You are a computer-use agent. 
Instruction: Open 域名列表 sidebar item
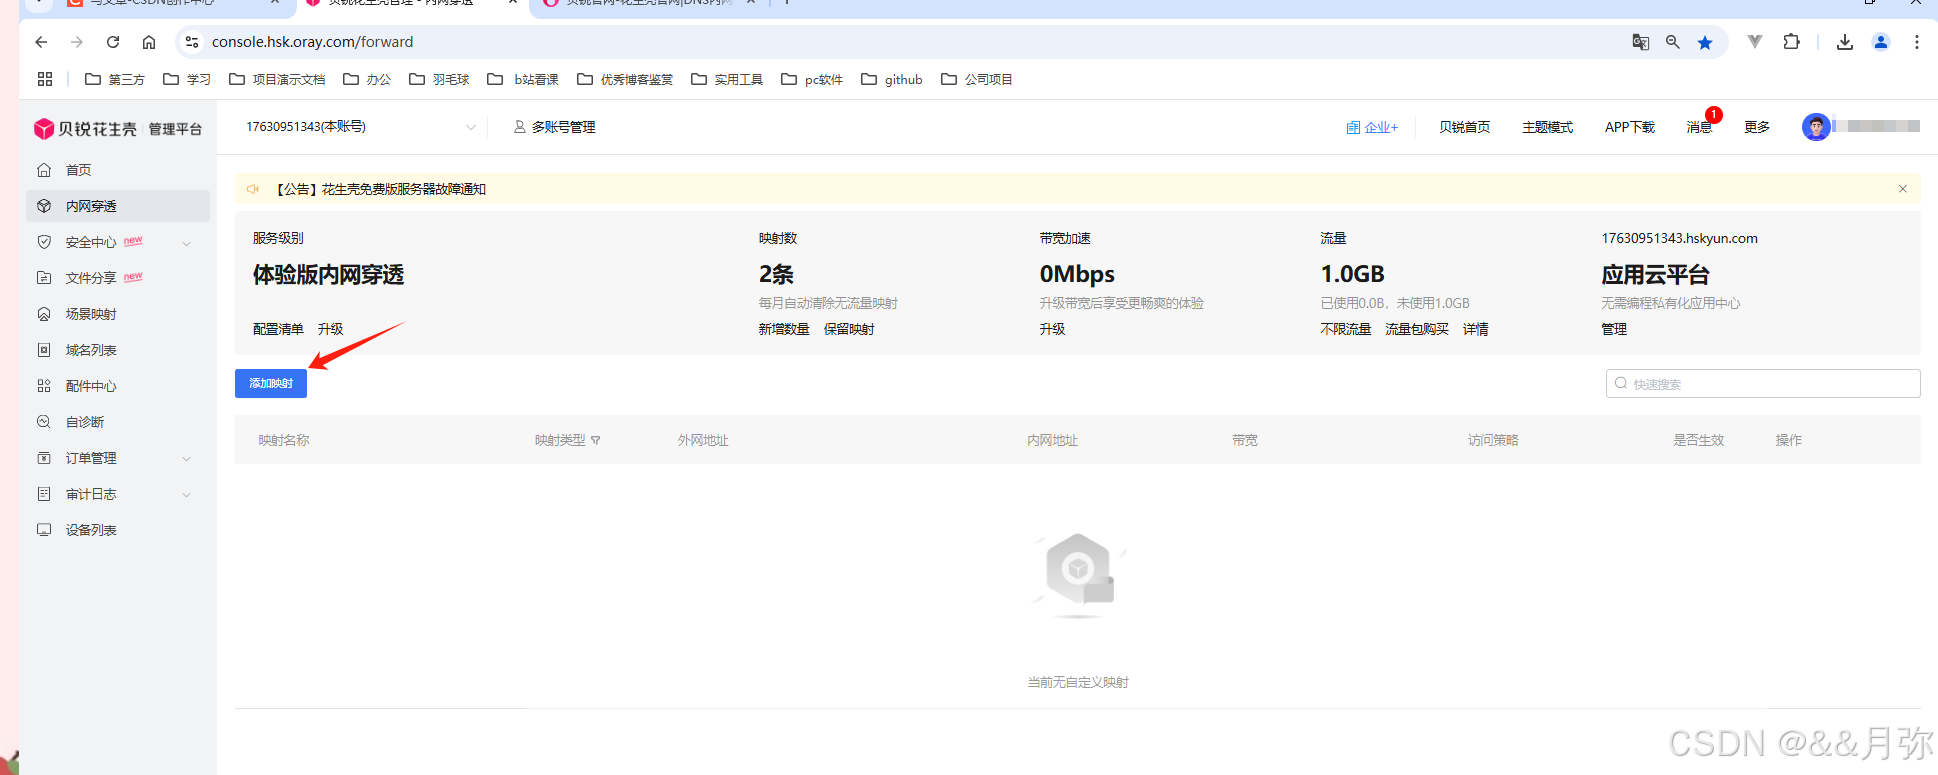tap(91, 350)
